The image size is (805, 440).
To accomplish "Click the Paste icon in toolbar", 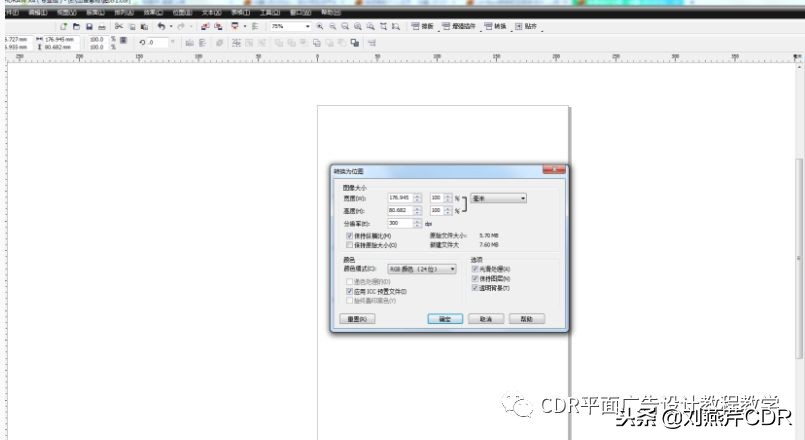I will click(144, 26).
